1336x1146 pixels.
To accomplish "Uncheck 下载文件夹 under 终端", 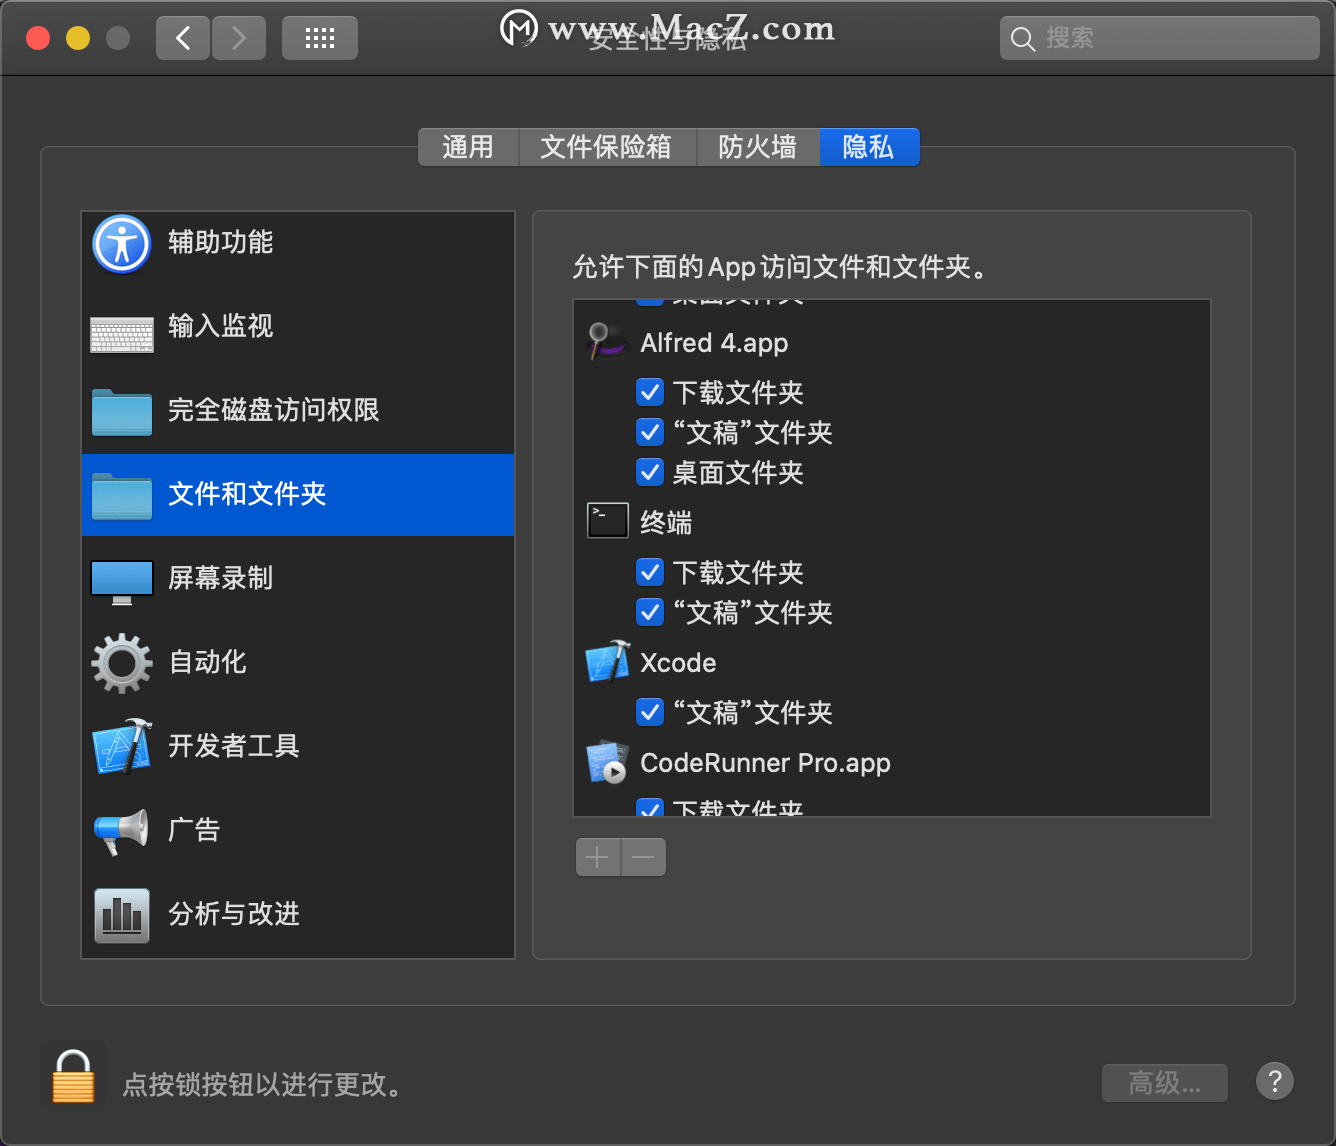I will pyautogui.click(x=650, y=572).
